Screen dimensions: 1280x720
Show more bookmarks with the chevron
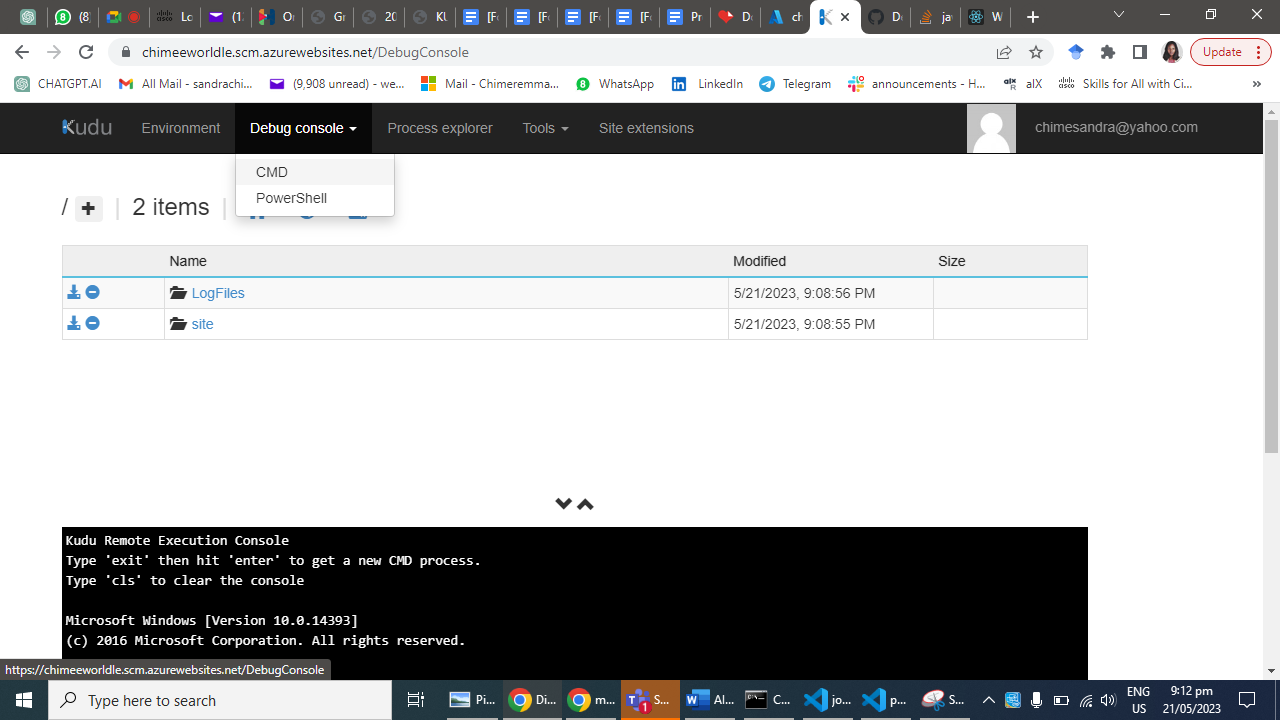click(1256, 84)
